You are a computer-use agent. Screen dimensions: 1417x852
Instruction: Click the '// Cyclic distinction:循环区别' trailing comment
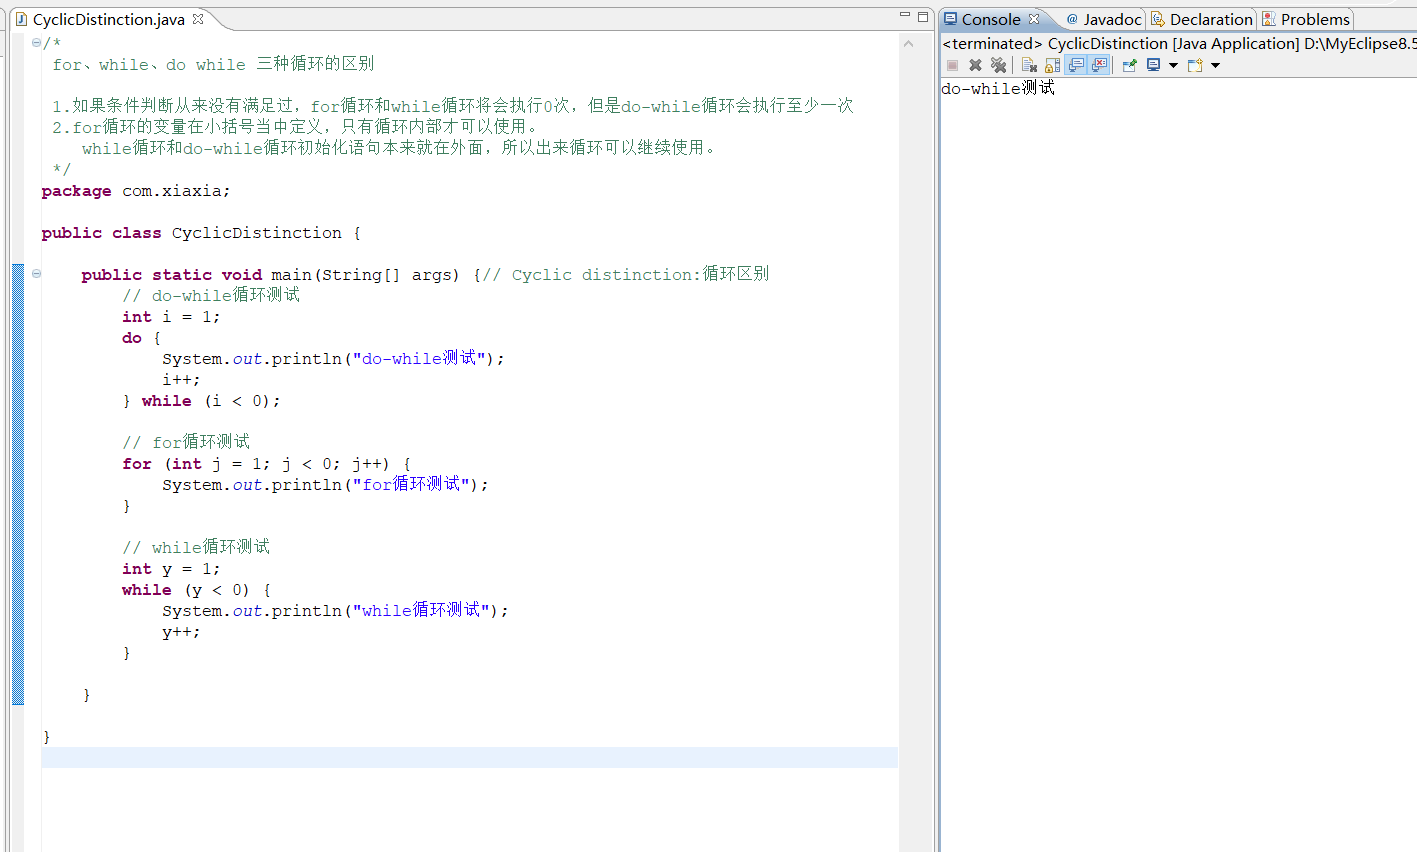coord(626,275)
